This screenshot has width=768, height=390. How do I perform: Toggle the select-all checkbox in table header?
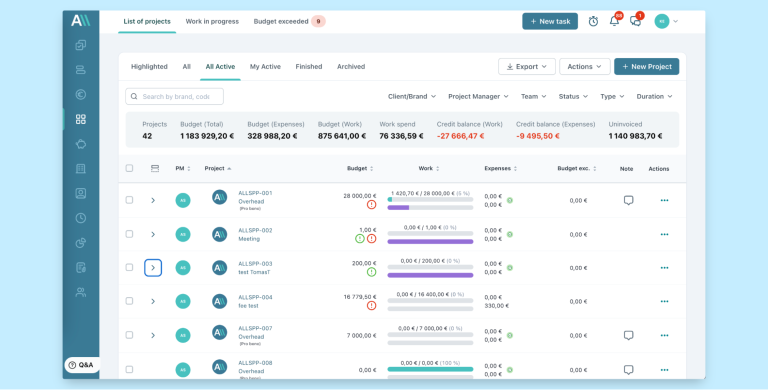pyautogui.click(x=129, y=169)
